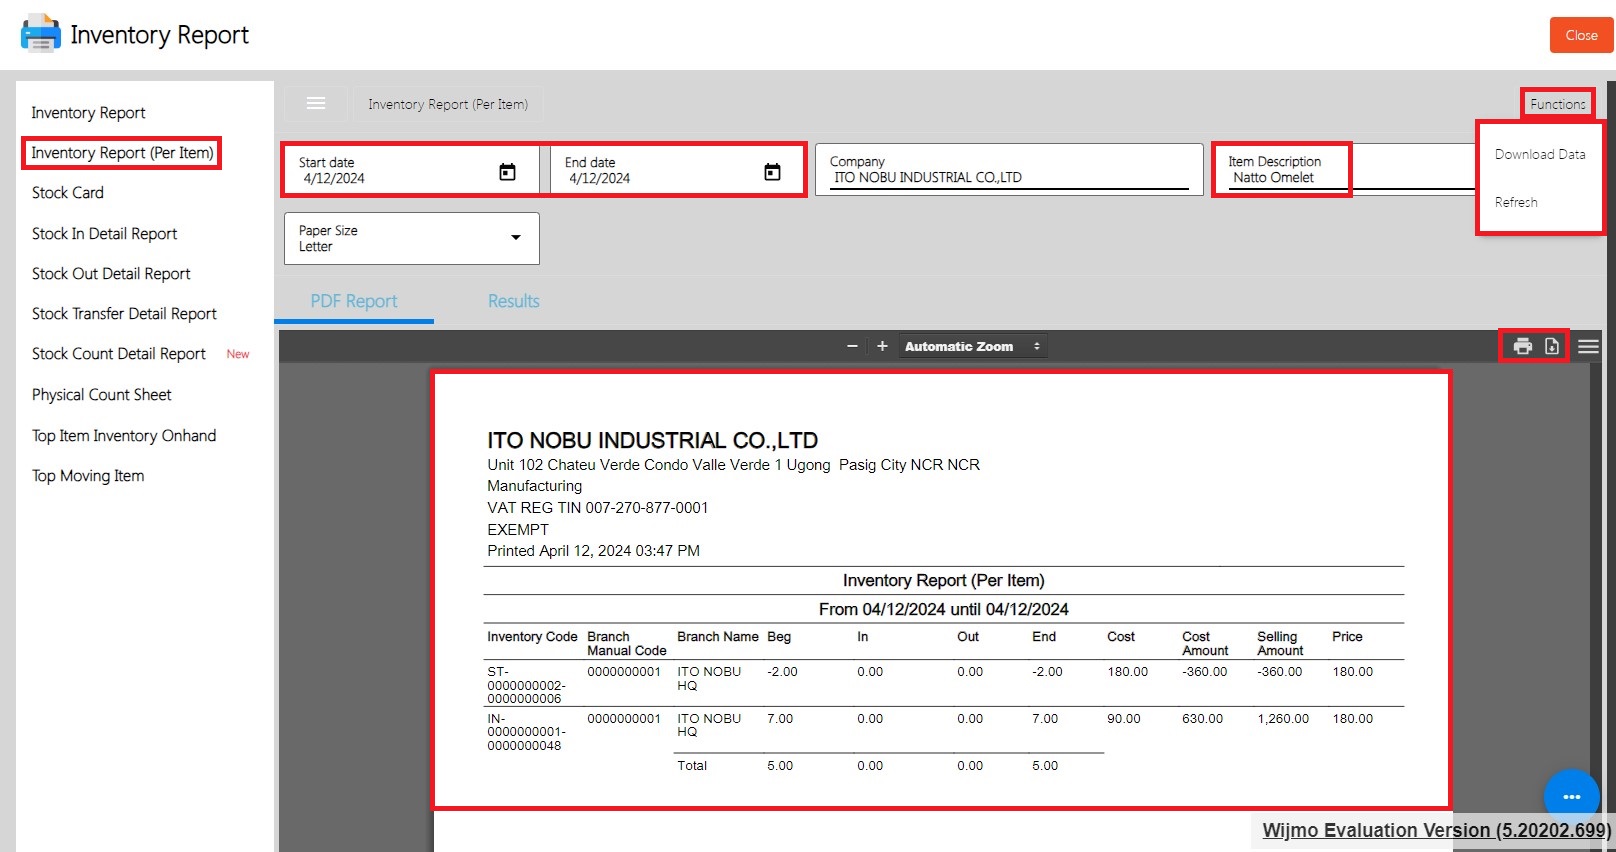This screenshot has height=852, width=1616.
Task: Click the 630.00 cost amount value
Action: (1202, 719)
